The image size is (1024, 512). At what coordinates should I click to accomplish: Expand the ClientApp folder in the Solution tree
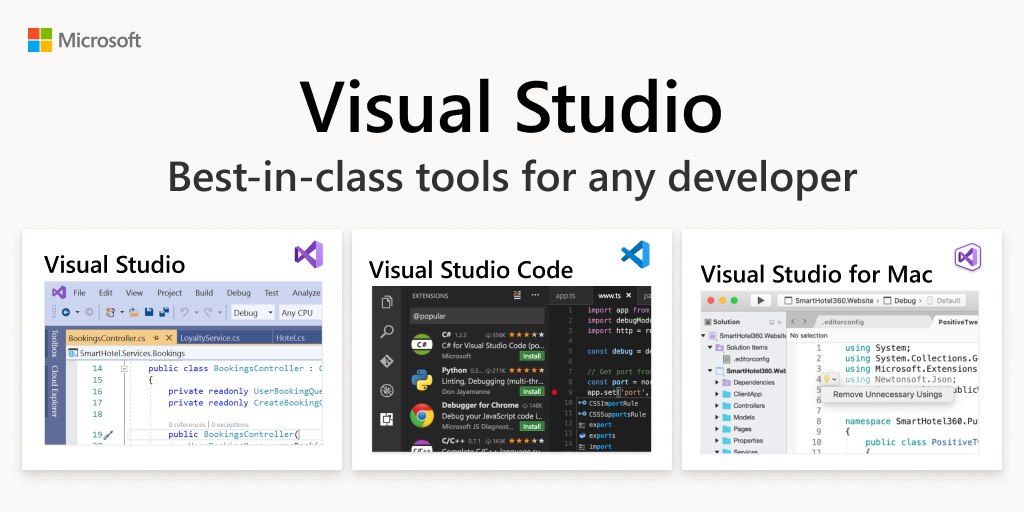tap(717, 394)
